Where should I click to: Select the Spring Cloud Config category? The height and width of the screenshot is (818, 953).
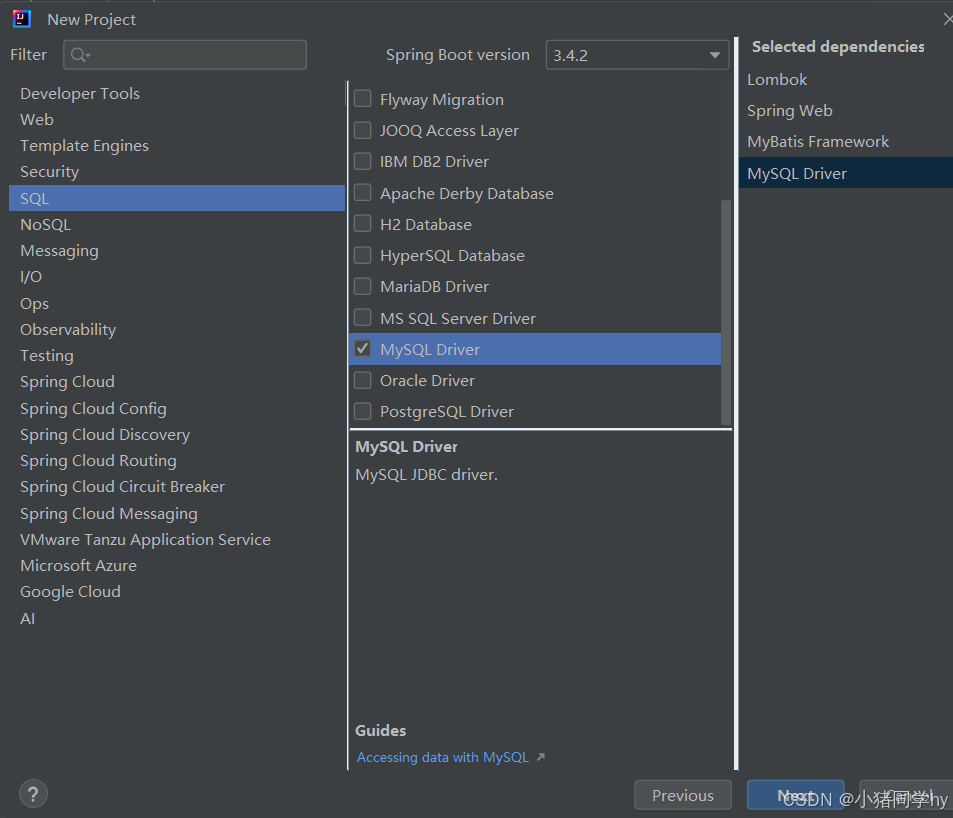(x=177, y=408)
